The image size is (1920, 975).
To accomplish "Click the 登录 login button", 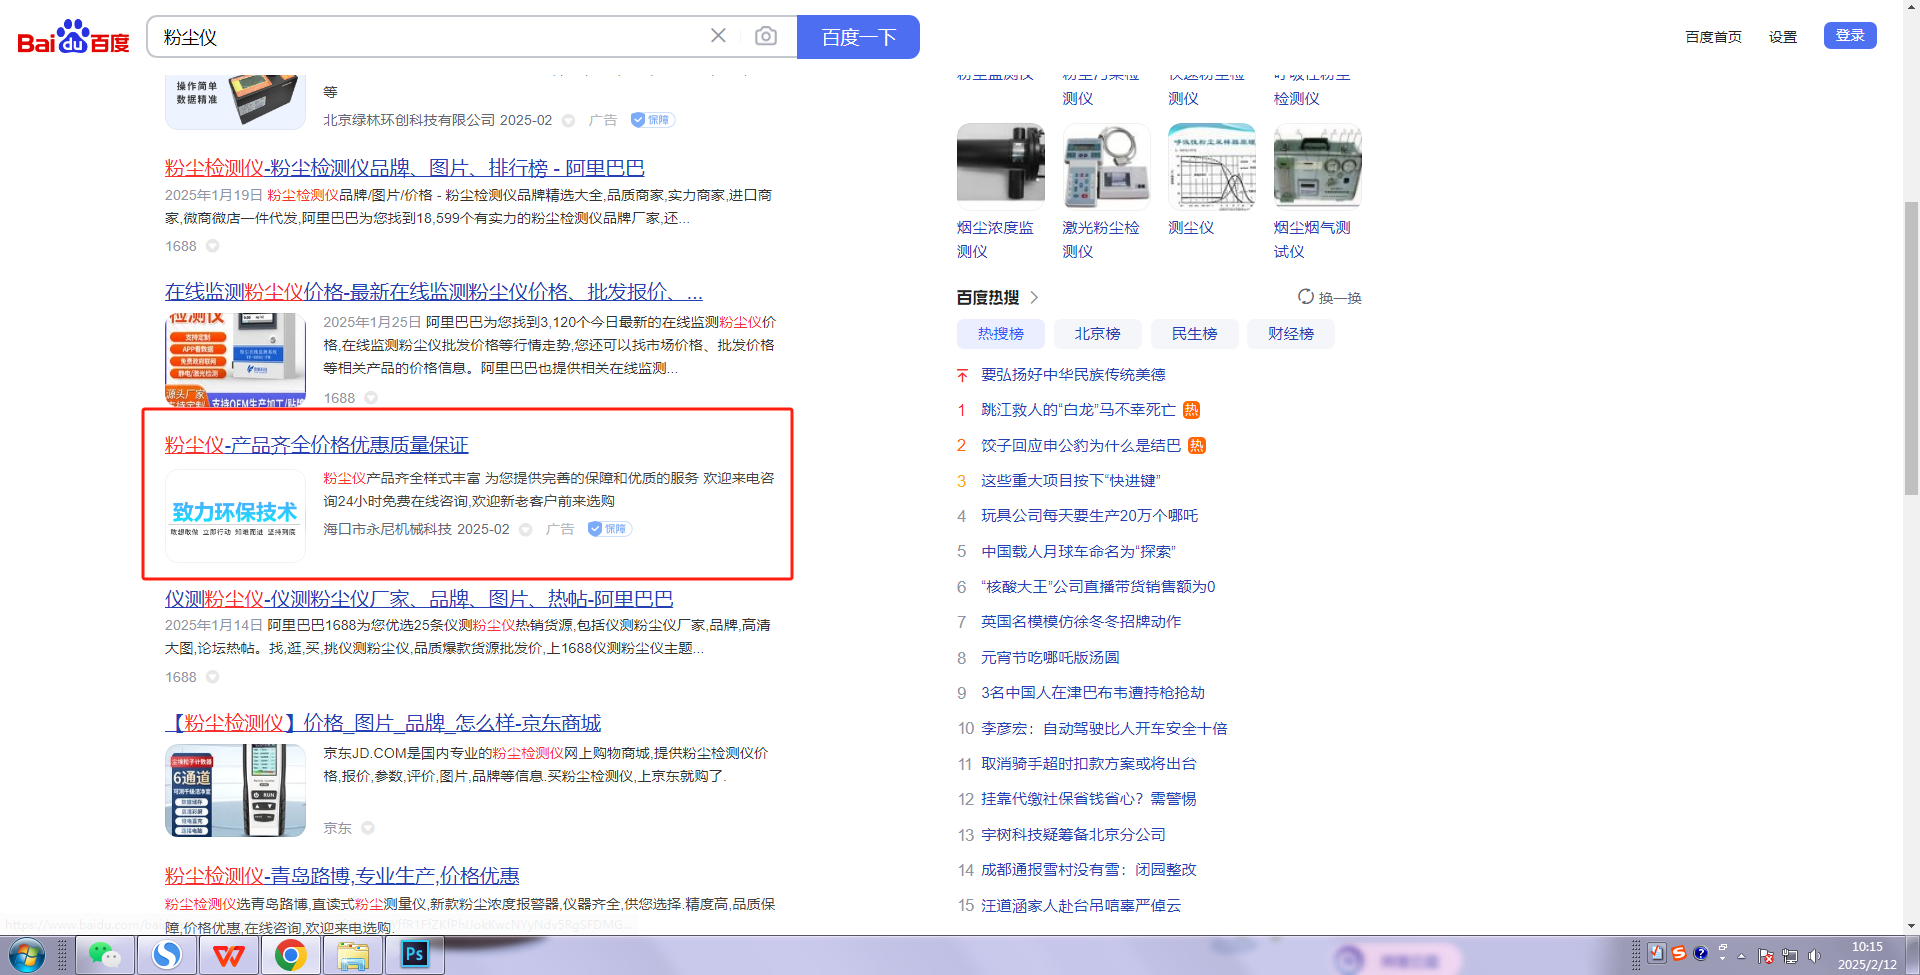I will click(1849, 36).
